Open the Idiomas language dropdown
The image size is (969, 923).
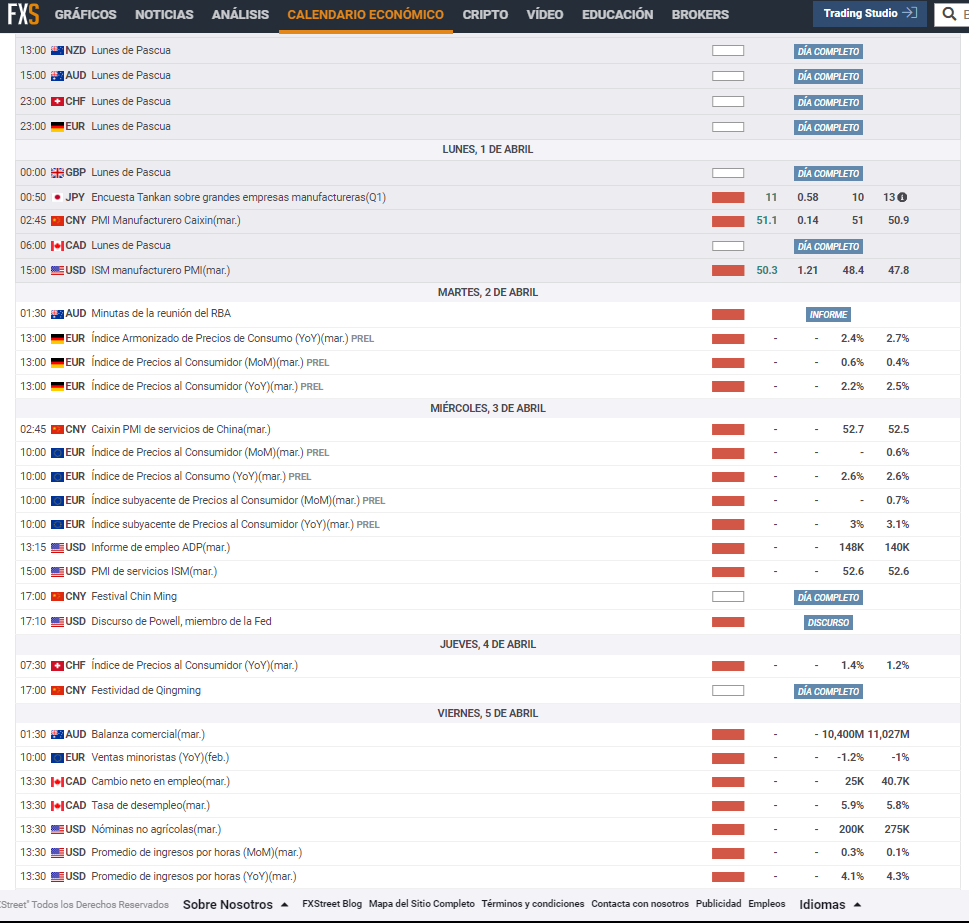[829, 904]
